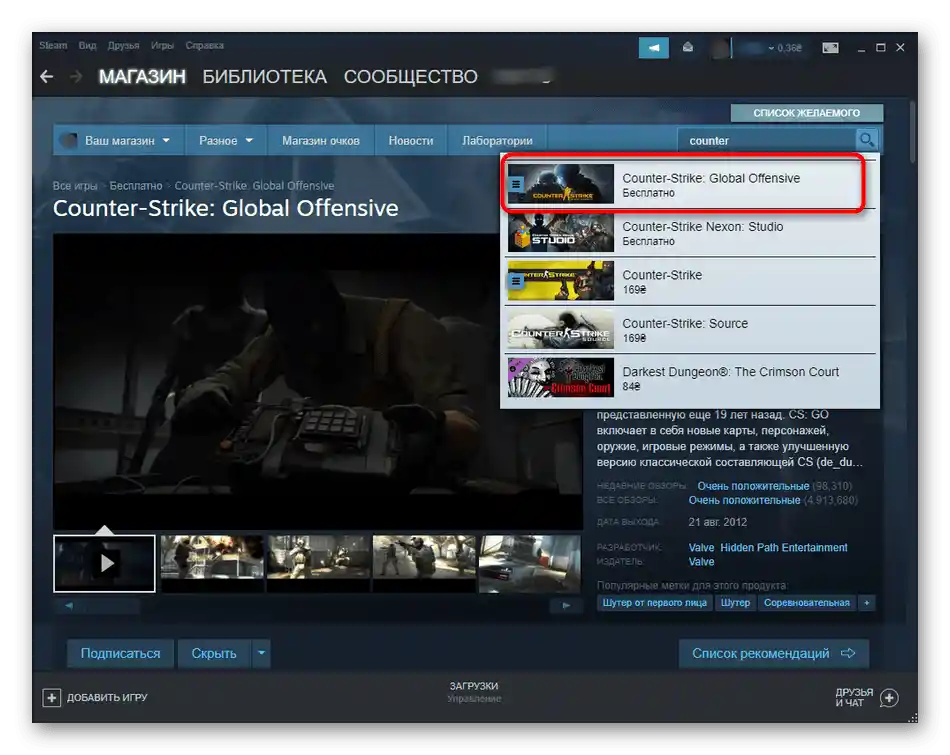Image resolution: width=950 pixels, height=755 pixels.
Task: Switch to Big Picture mode icon
Action: pos(830,47)
